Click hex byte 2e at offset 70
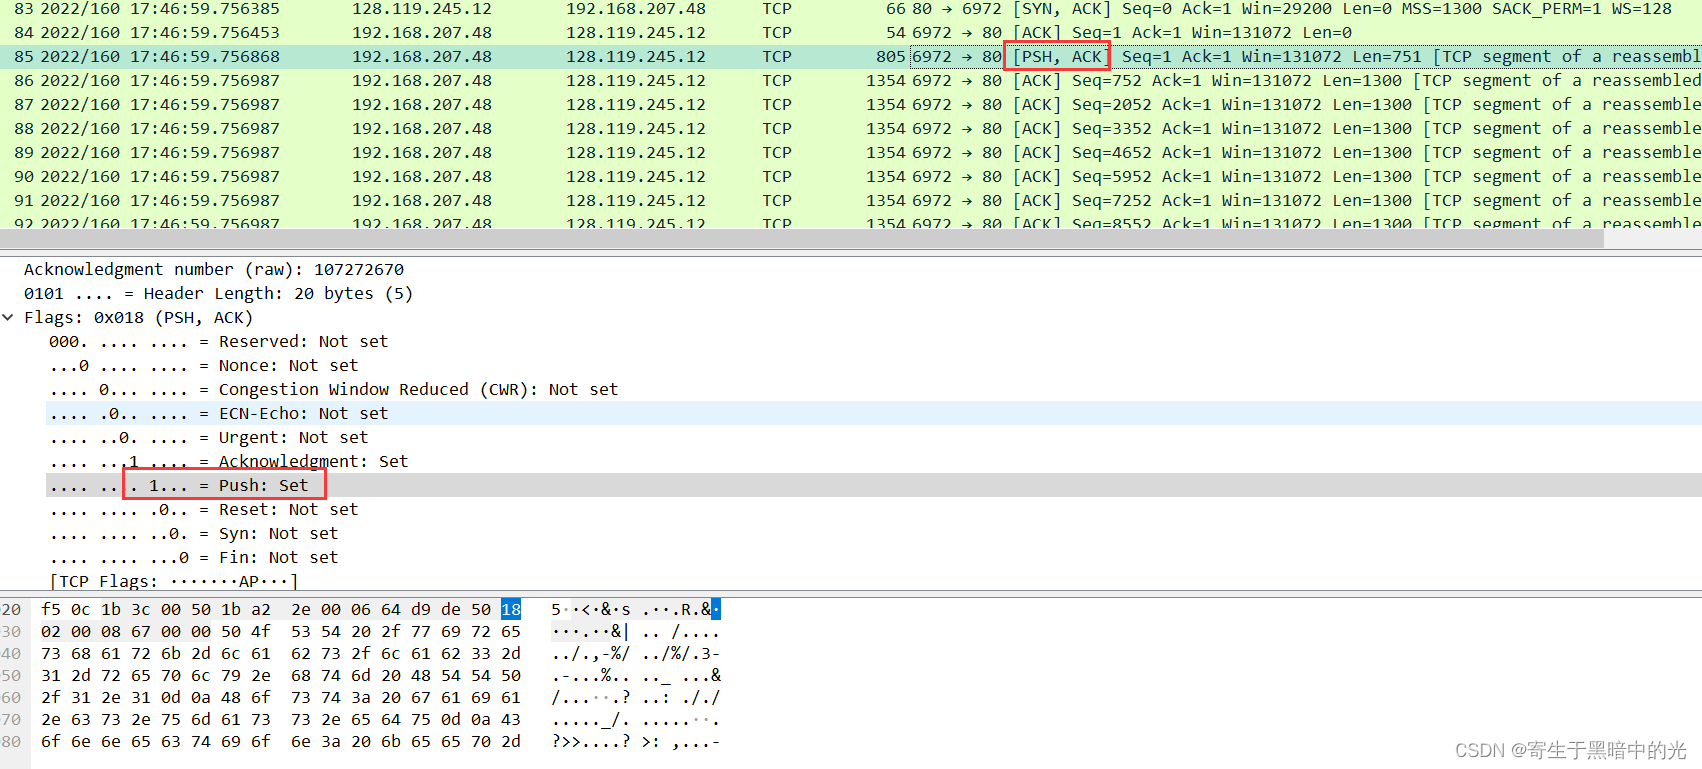This screenshot has height=769, width=1702. coord(51,719)
